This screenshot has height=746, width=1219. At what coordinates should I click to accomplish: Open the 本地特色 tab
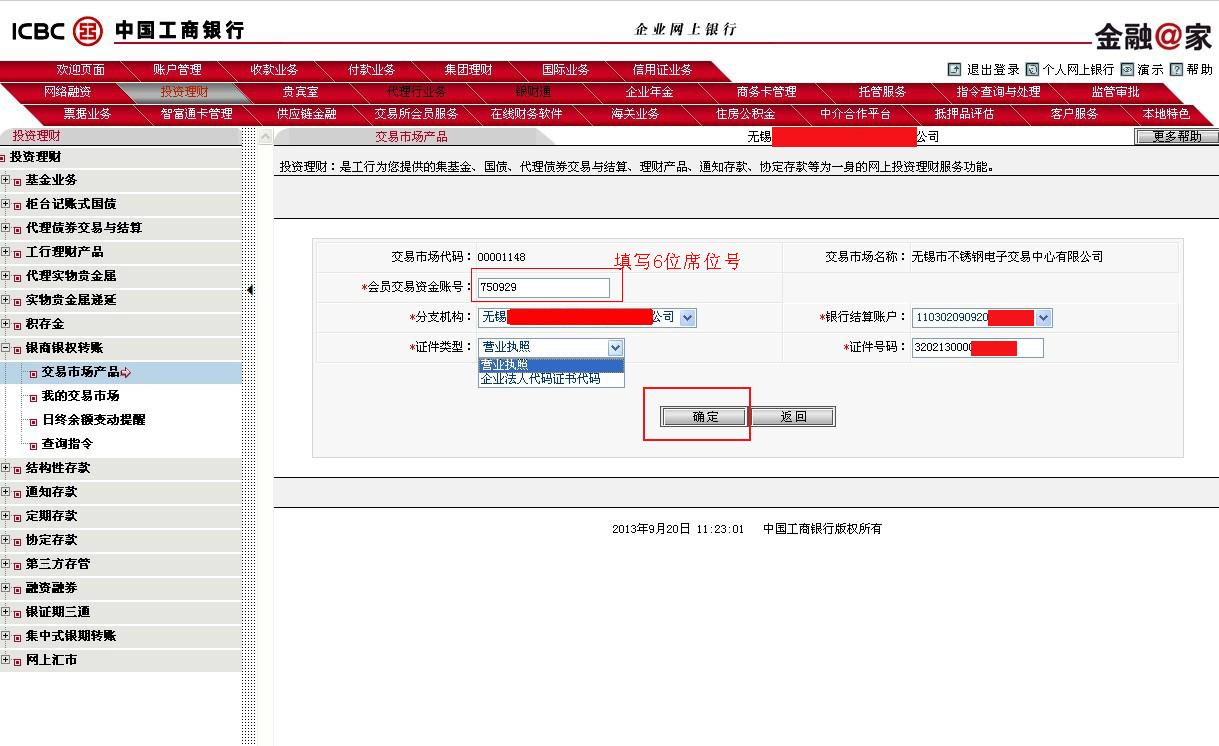[1167, 114]
